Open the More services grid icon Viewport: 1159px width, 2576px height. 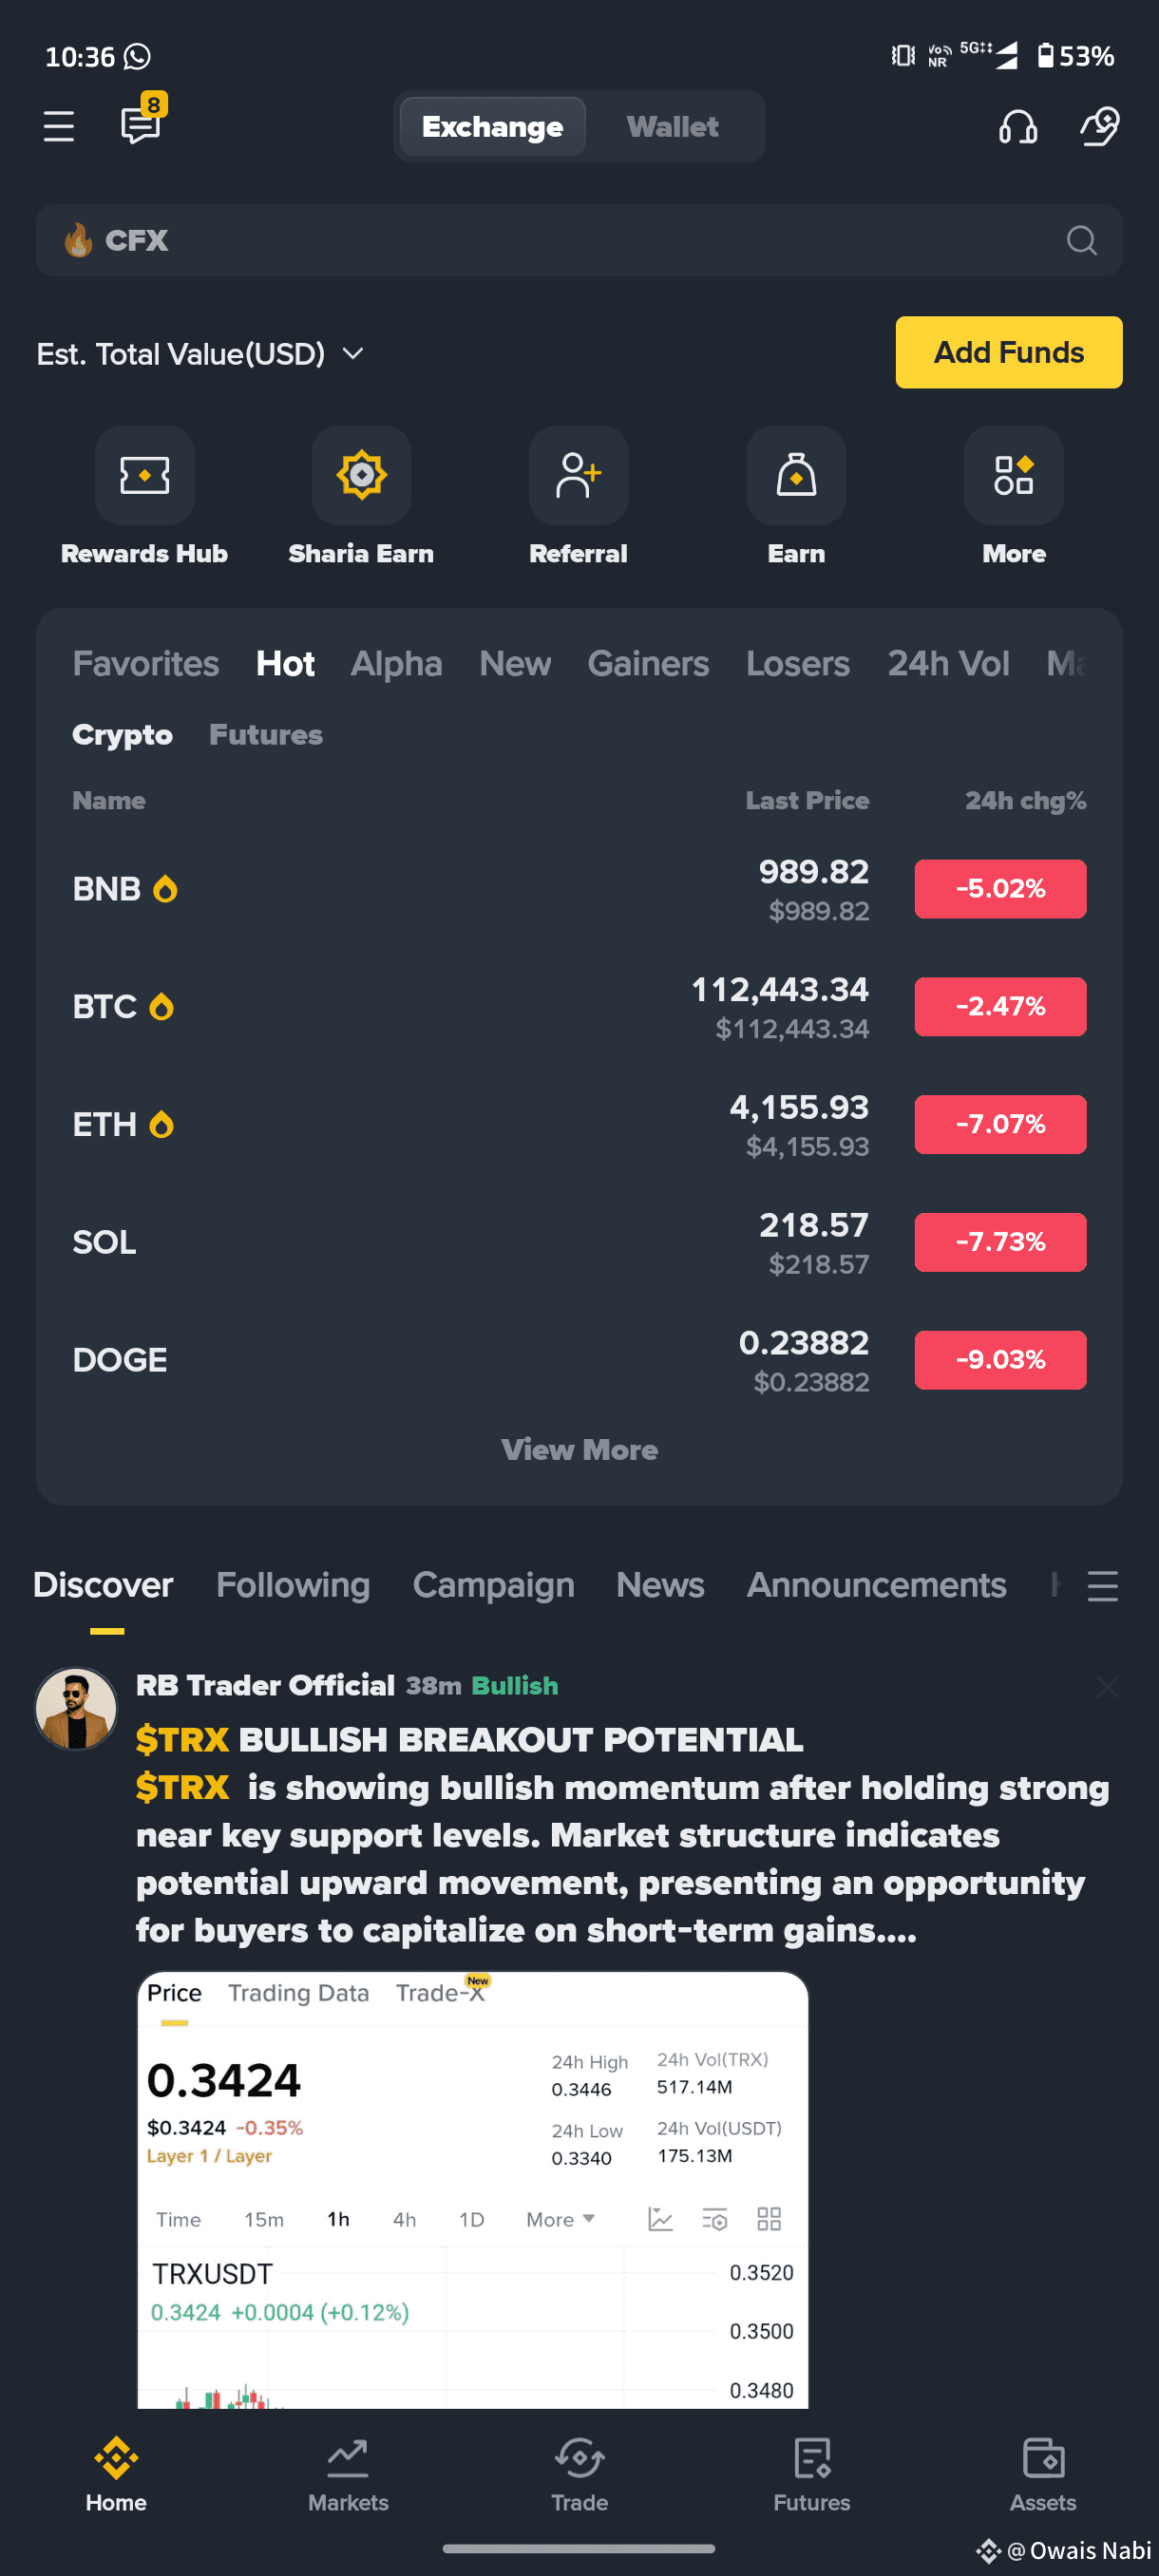click(1013, 475)
